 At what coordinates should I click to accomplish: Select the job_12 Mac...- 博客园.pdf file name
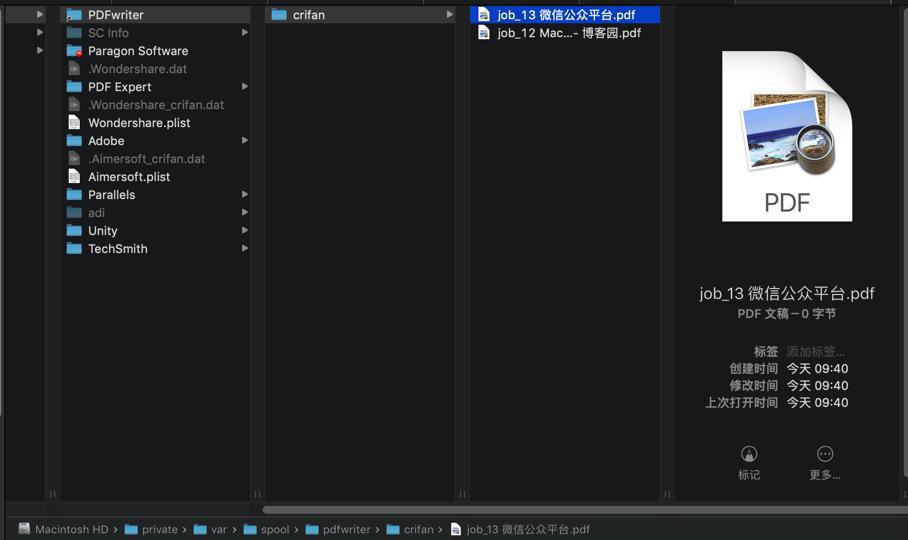pyautogui.click(x=569, y=33)
